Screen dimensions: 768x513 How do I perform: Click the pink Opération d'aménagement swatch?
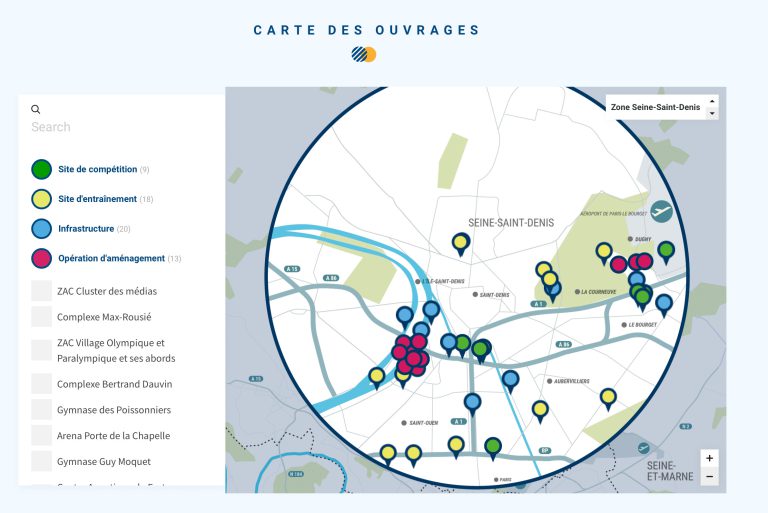click(x=42, y=258)
